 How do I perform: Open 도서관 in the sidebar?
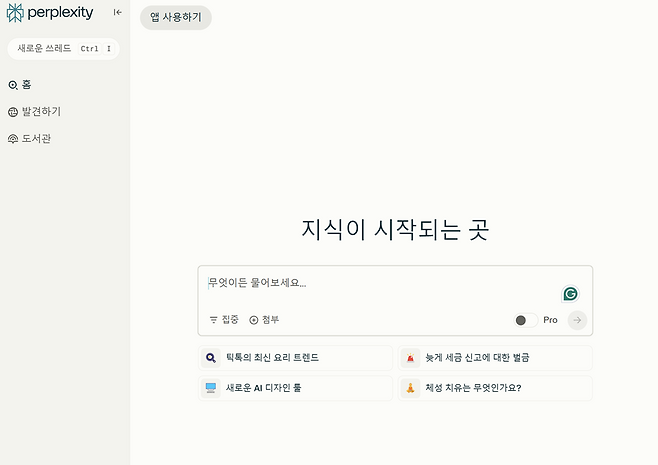click(x=29, y=138)
